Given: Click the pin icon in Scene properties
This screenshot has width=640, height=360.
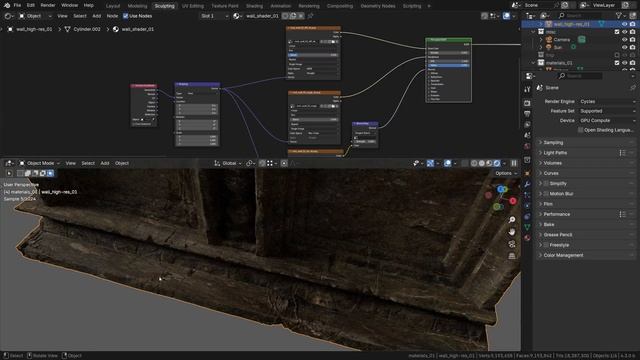Looking at the screenshot, I should point(633,88).
